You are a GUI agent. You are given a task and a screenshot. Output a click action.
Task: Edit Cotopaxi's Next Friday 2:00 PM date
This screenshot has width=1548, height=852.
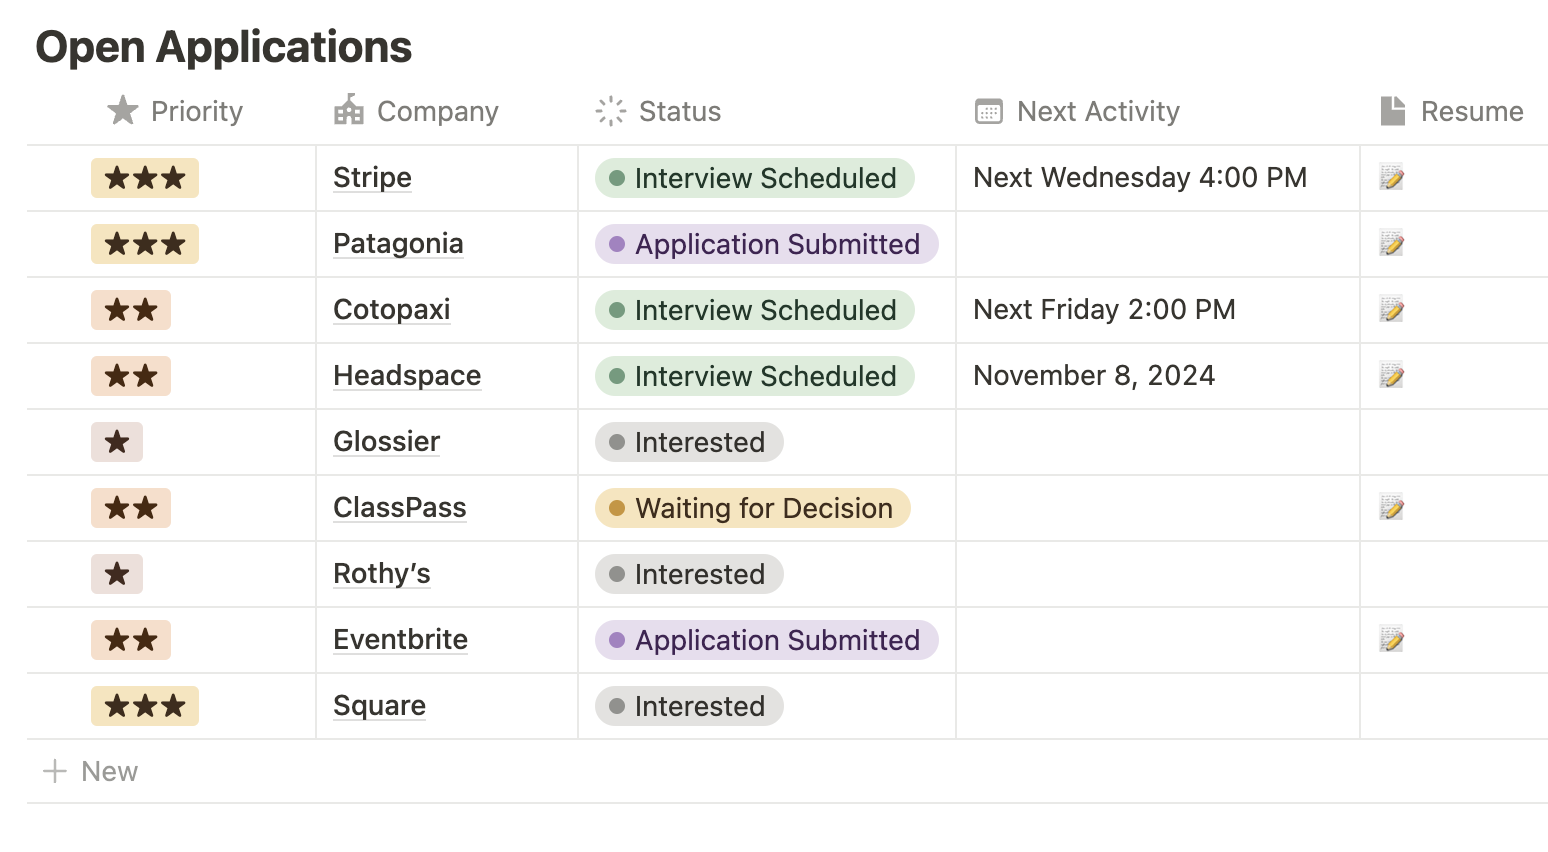click(x=1104, y=310)
